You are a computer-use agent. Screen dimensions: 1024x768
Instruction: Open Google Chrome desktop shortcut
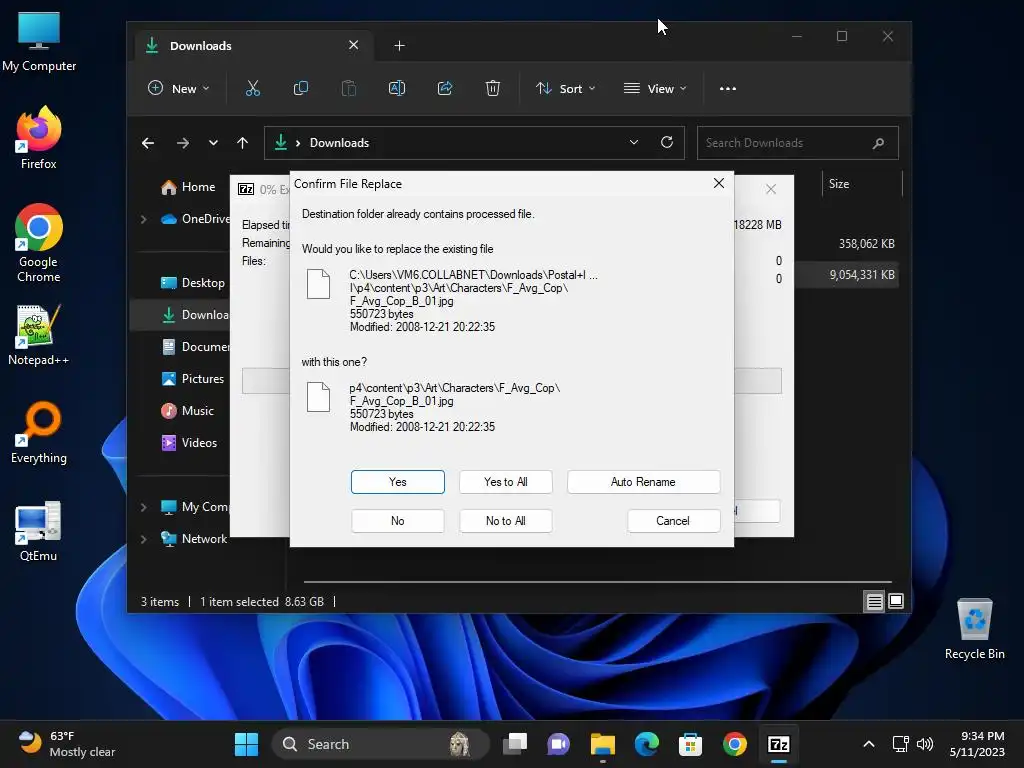[39, 242]
